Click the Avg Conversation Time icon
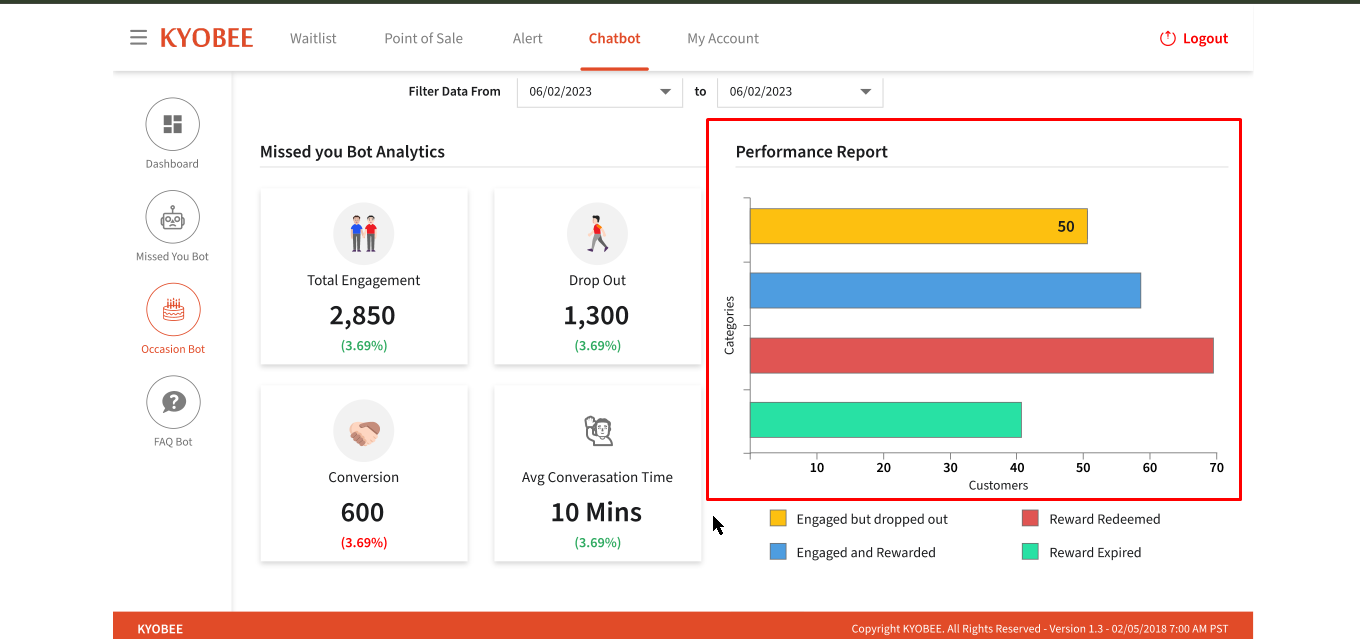The height and width of the screenshot is (639, 1360). (x=597, y=432)
